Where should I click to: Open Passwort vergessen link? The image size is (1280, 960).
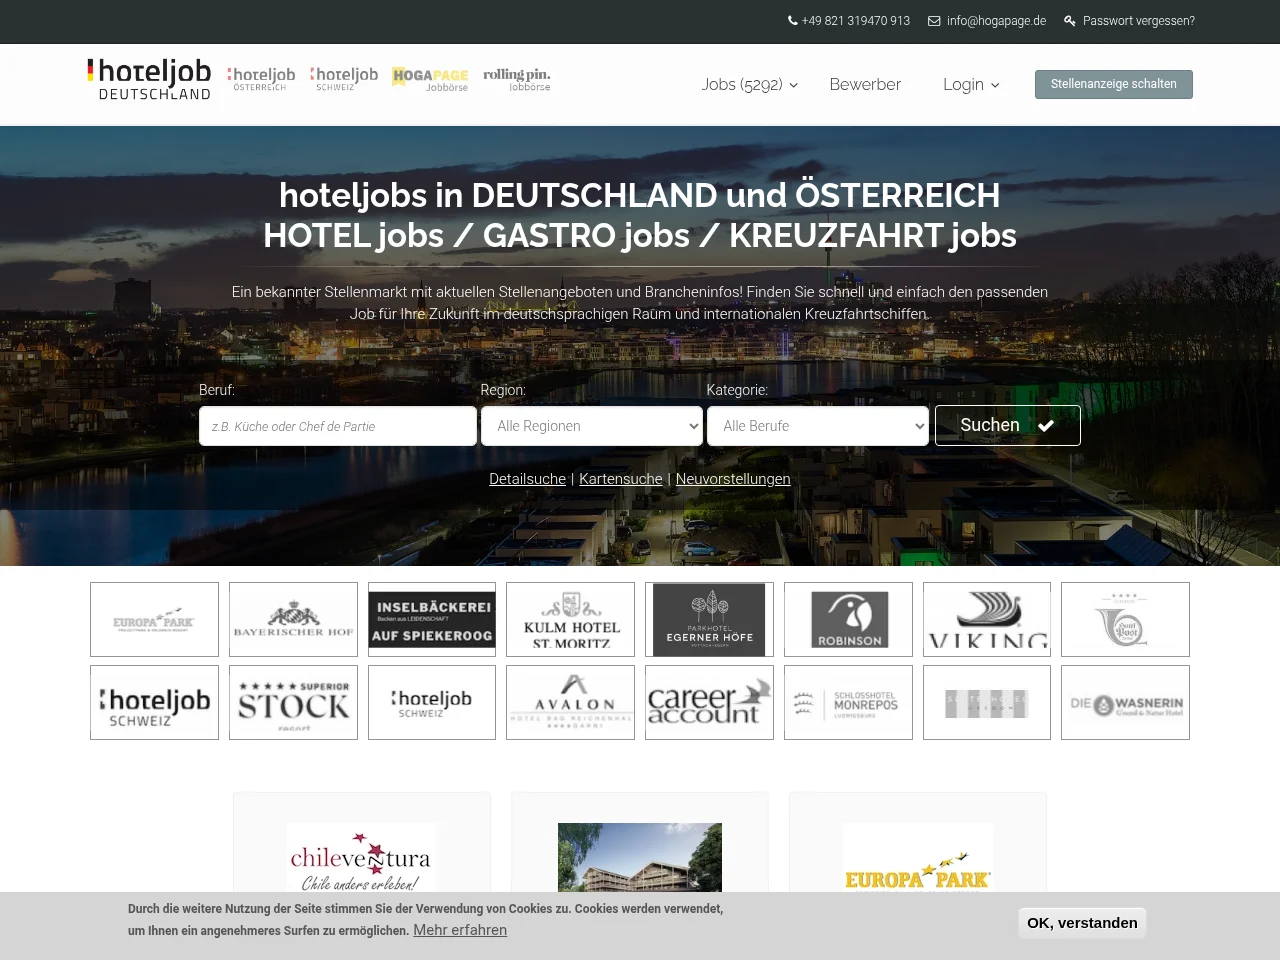1130,21
